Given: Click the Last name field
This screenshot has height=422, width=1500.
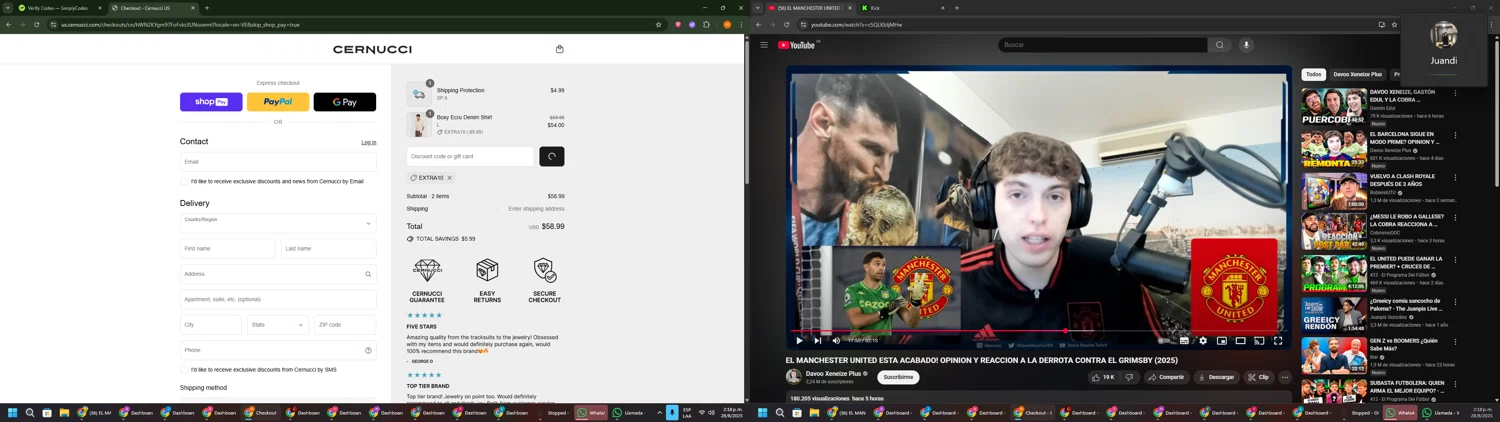Looking at the screenshot, I should click(328, 249).
